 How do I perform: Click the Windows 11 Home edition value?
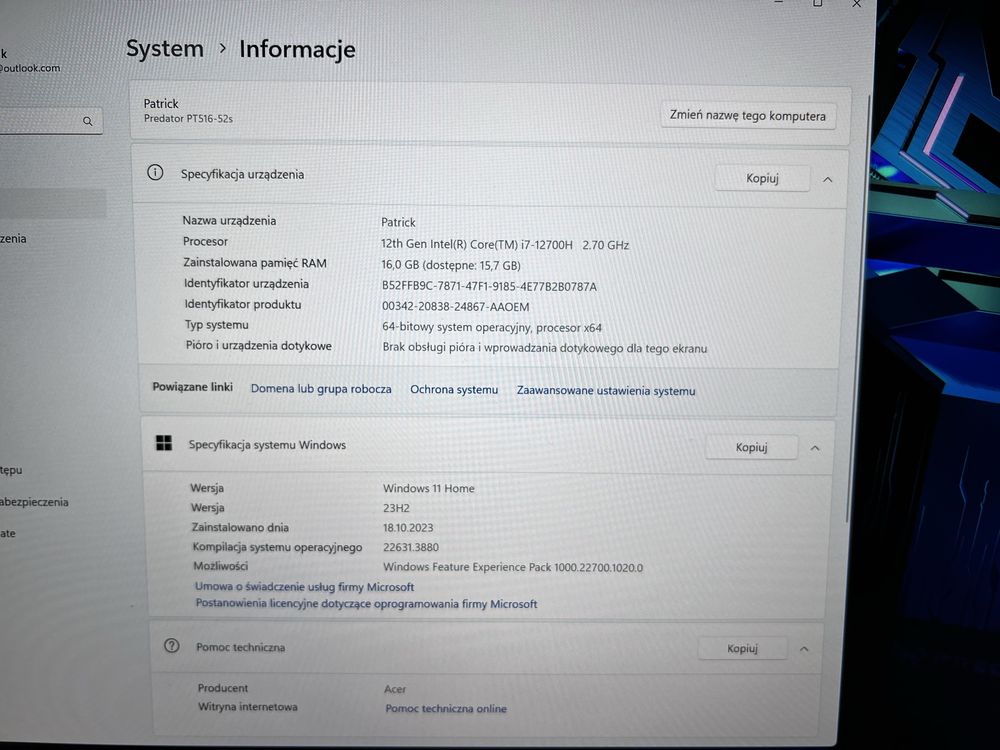pyautogui.click(x=429, y=488)
